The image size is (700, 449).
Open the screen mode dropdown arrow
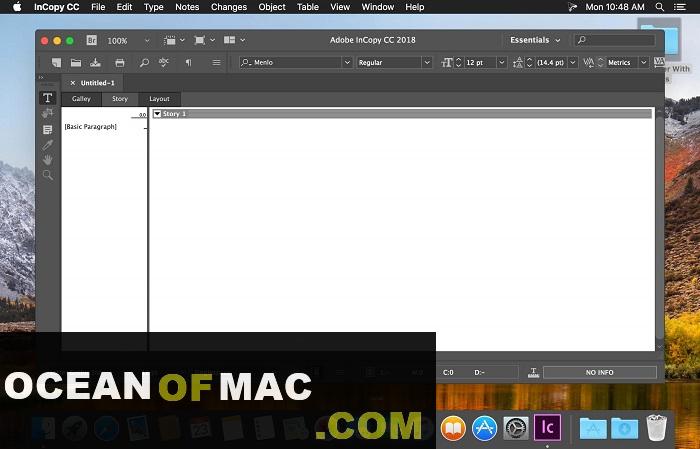coord(212,40)
